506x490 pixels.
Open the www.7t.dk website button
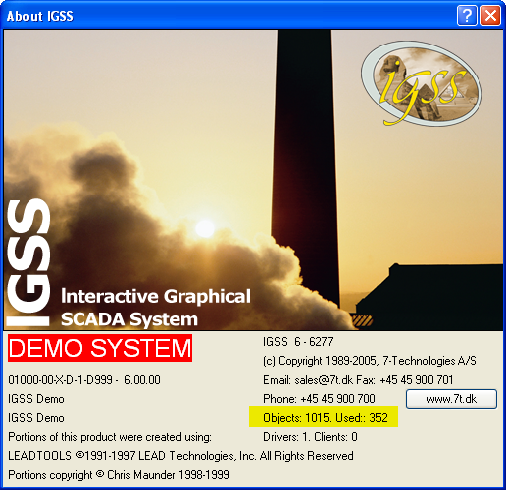tap(451, 399)
